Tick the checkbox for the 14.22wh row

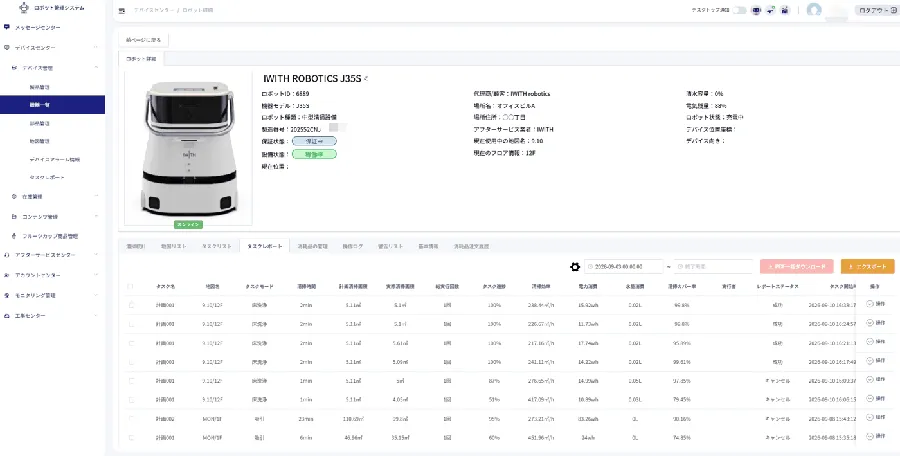[131, 362]
